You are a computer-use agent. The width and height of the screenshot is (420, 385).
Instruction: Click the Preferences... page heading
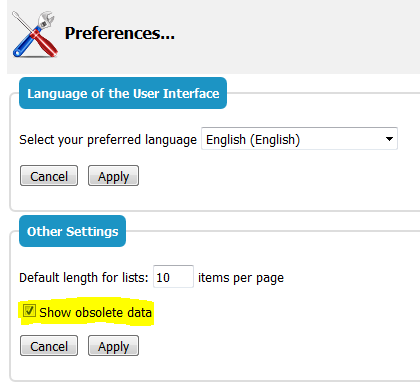coord(120,33)
